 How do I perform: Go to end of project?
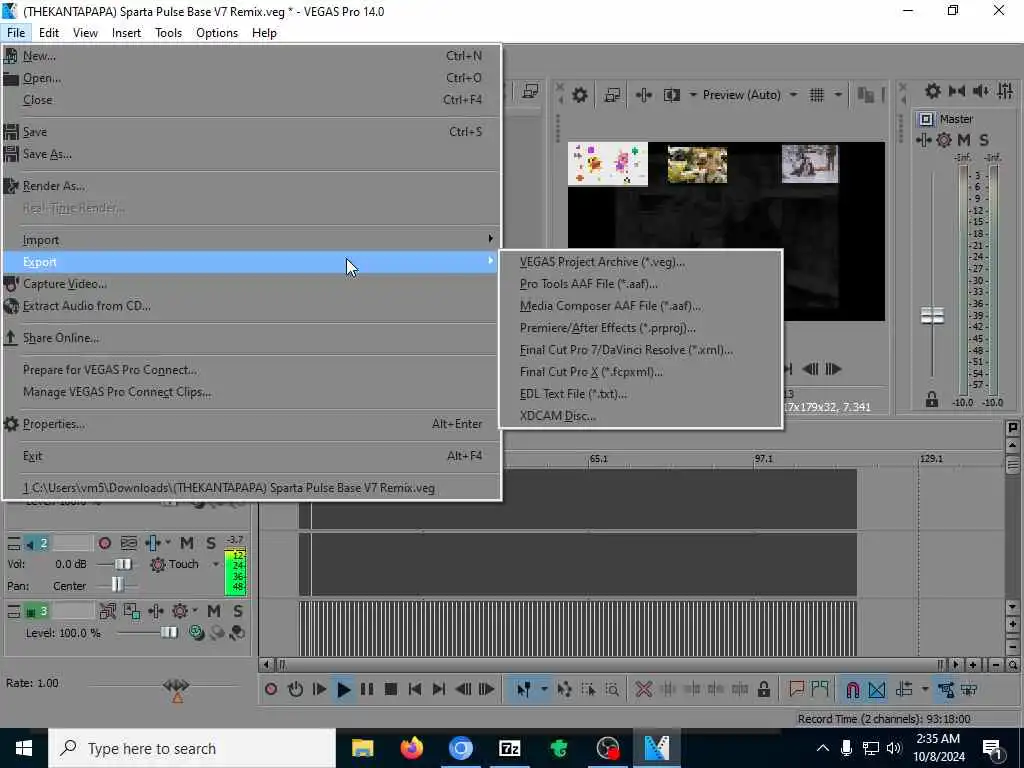coord(439,689)
